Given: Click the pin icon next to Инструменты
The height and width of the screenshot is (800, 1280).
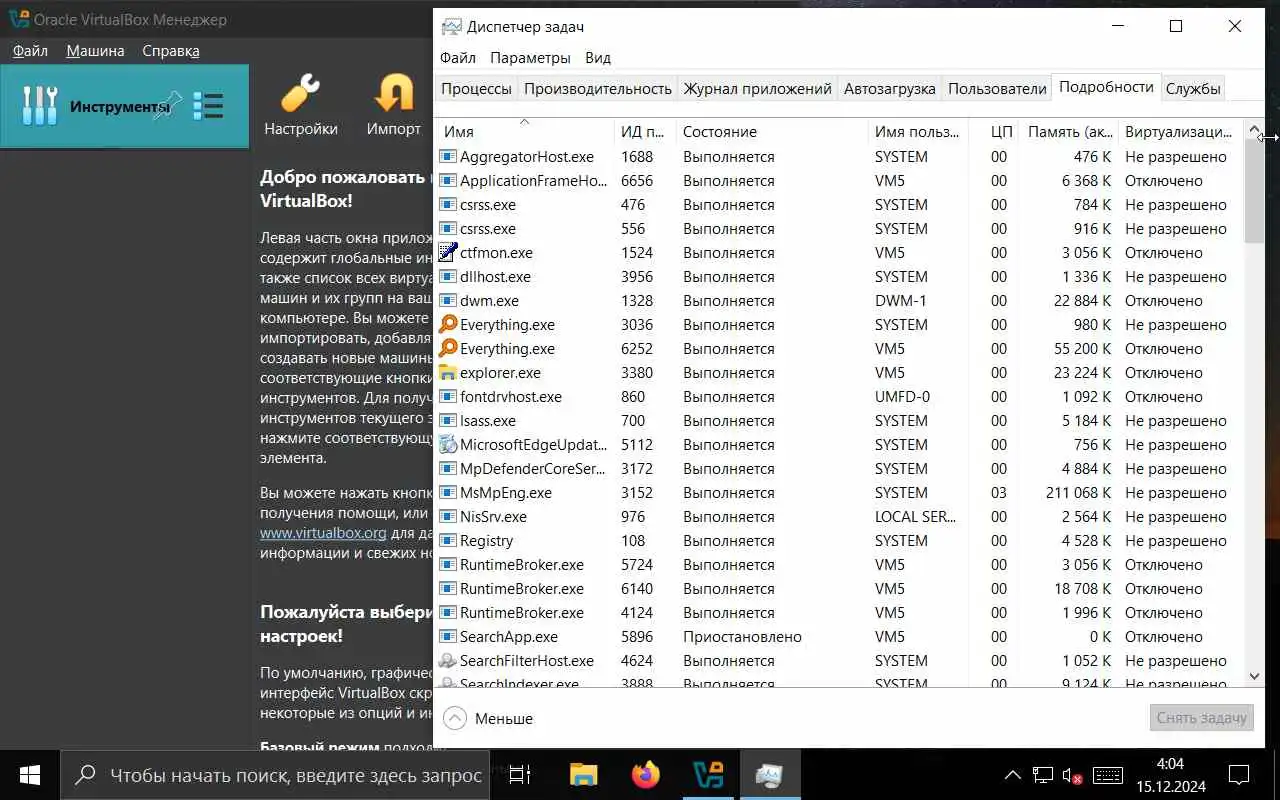Looking at the screenshot, I should (x=167, y=105).
